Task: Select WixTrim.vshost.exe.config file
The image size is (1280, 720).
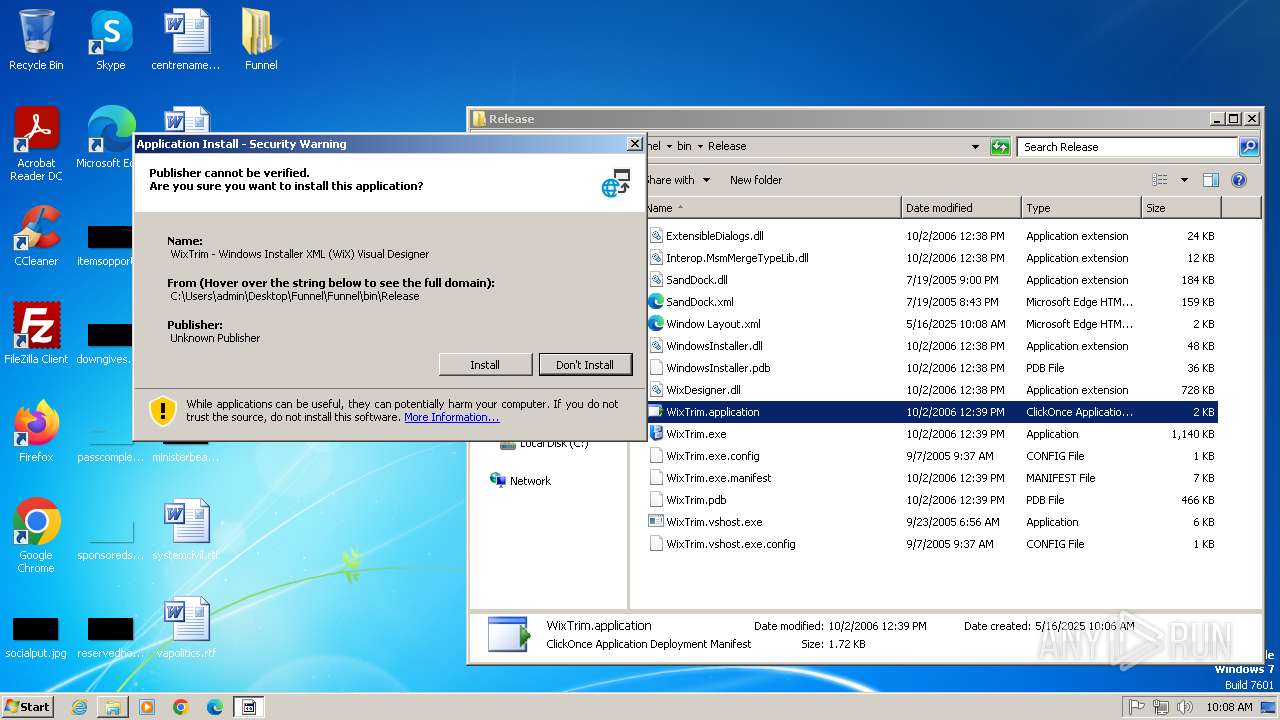Action: (x=730, y=544)
